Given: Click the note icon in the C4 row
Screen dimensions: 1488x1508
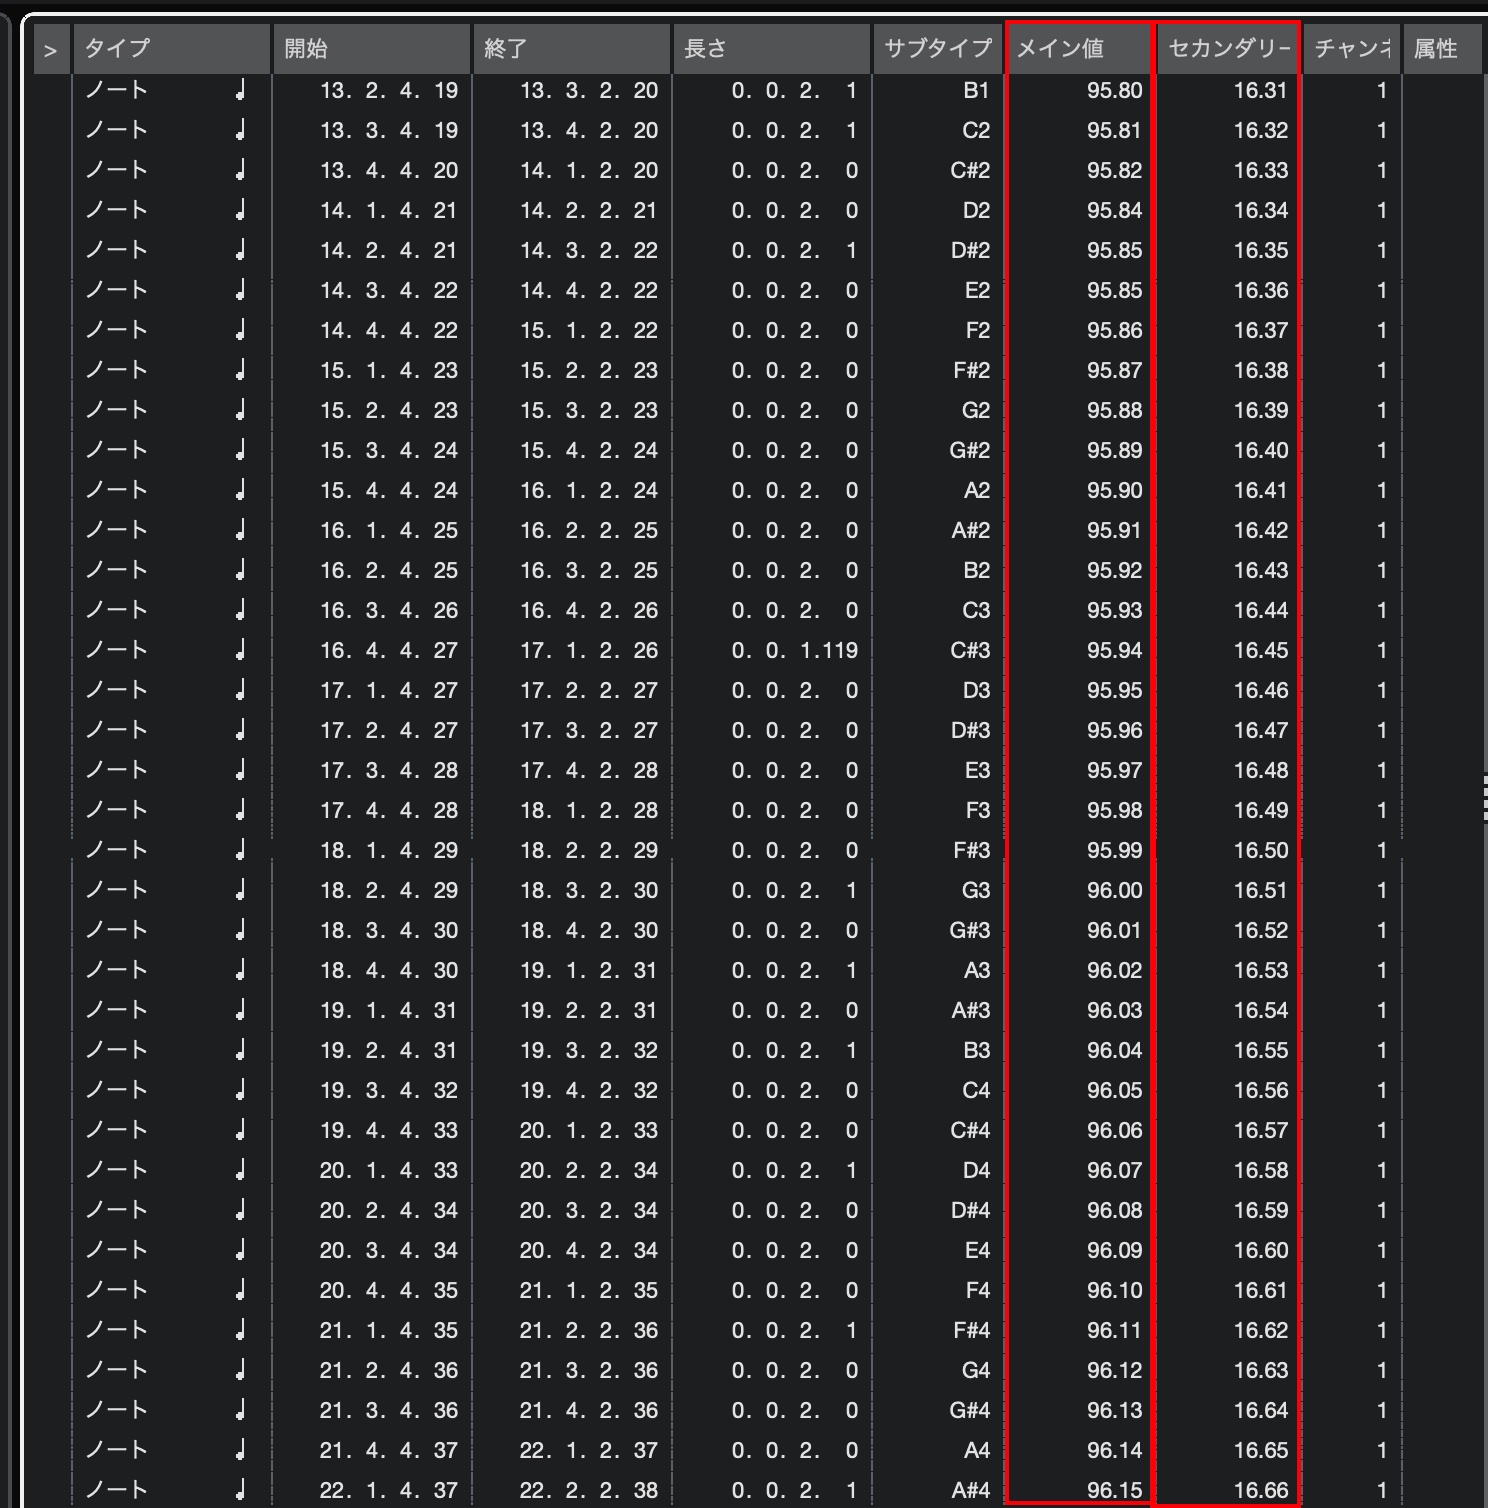Looking at the screenshot, I should (240, 1091).
